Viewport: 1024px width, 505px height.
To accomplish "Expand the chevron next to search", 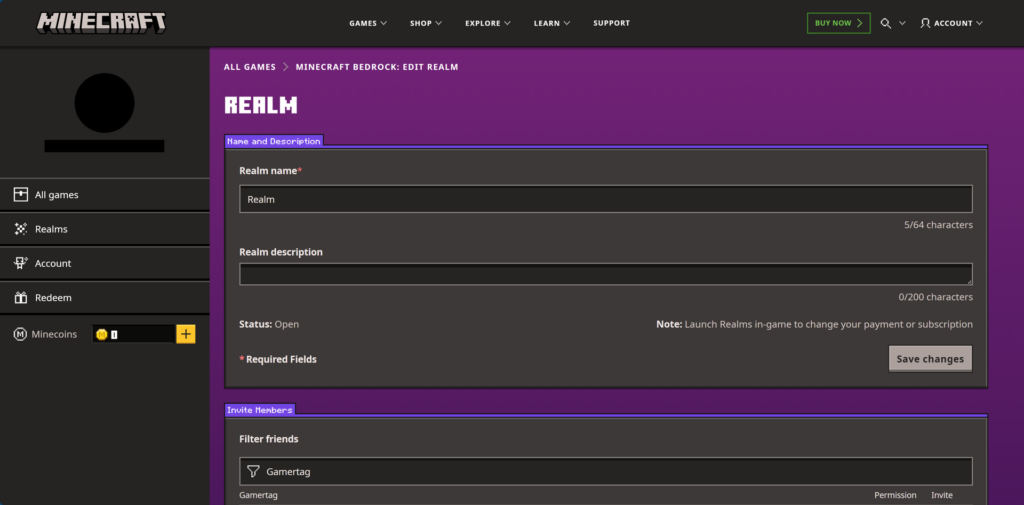I will tap(903, 23).
